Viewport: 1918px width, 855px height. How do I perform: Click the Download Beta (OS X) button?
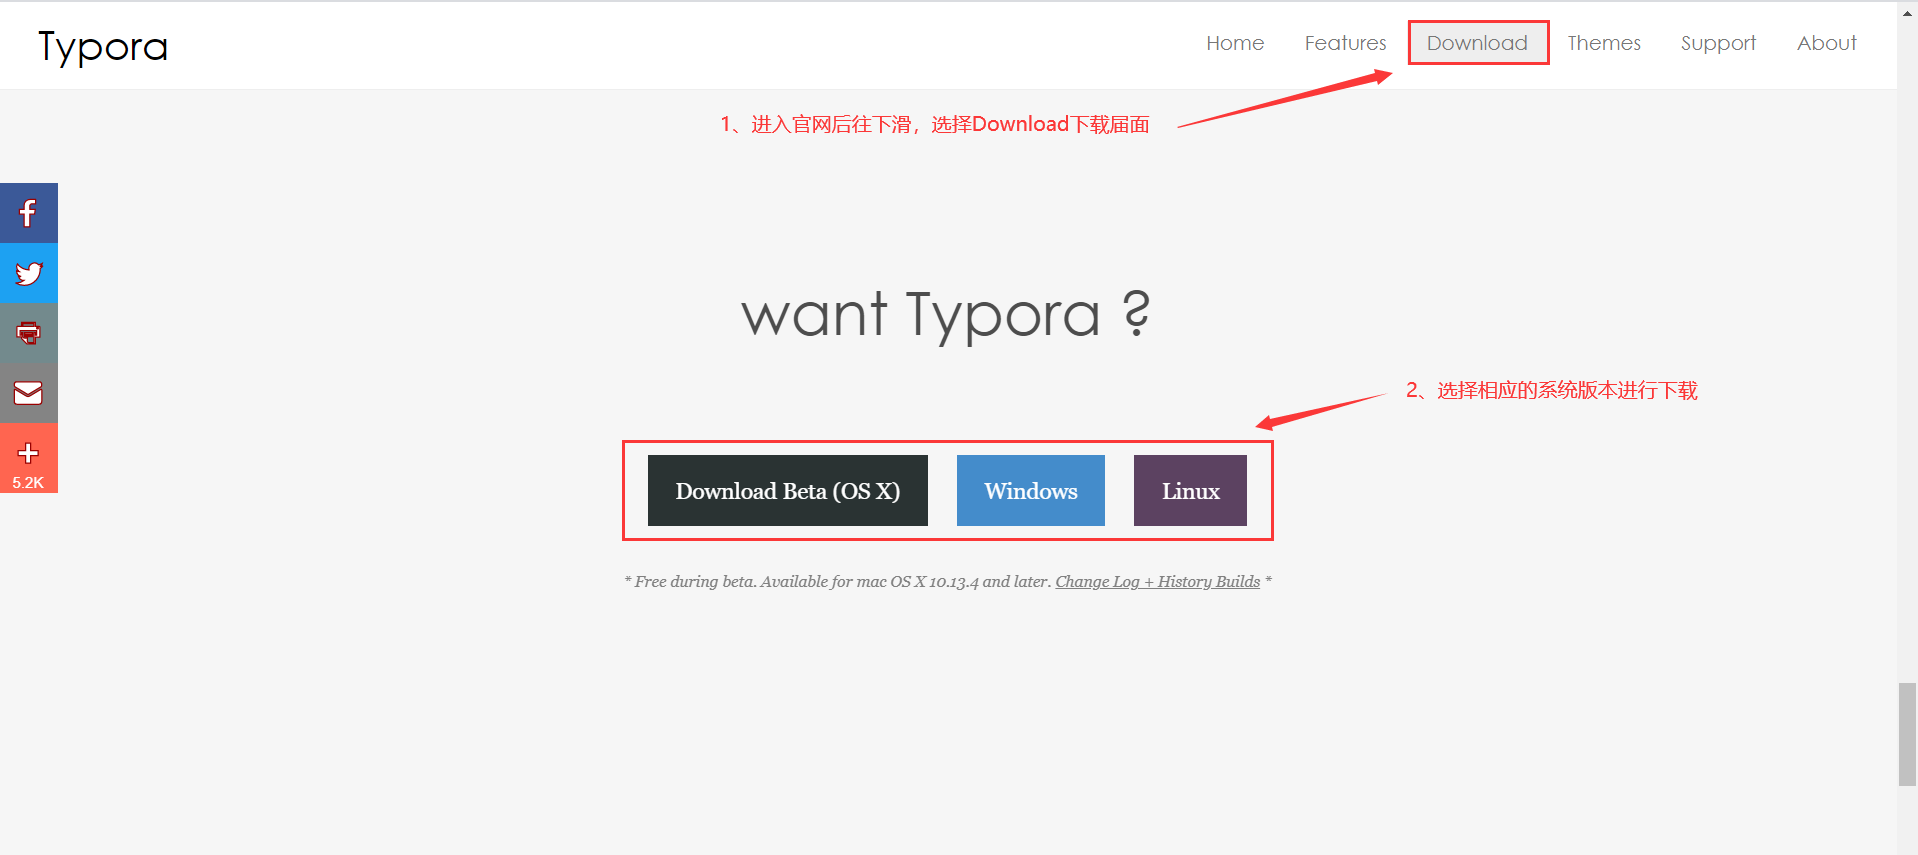click(x=788, y=490)
